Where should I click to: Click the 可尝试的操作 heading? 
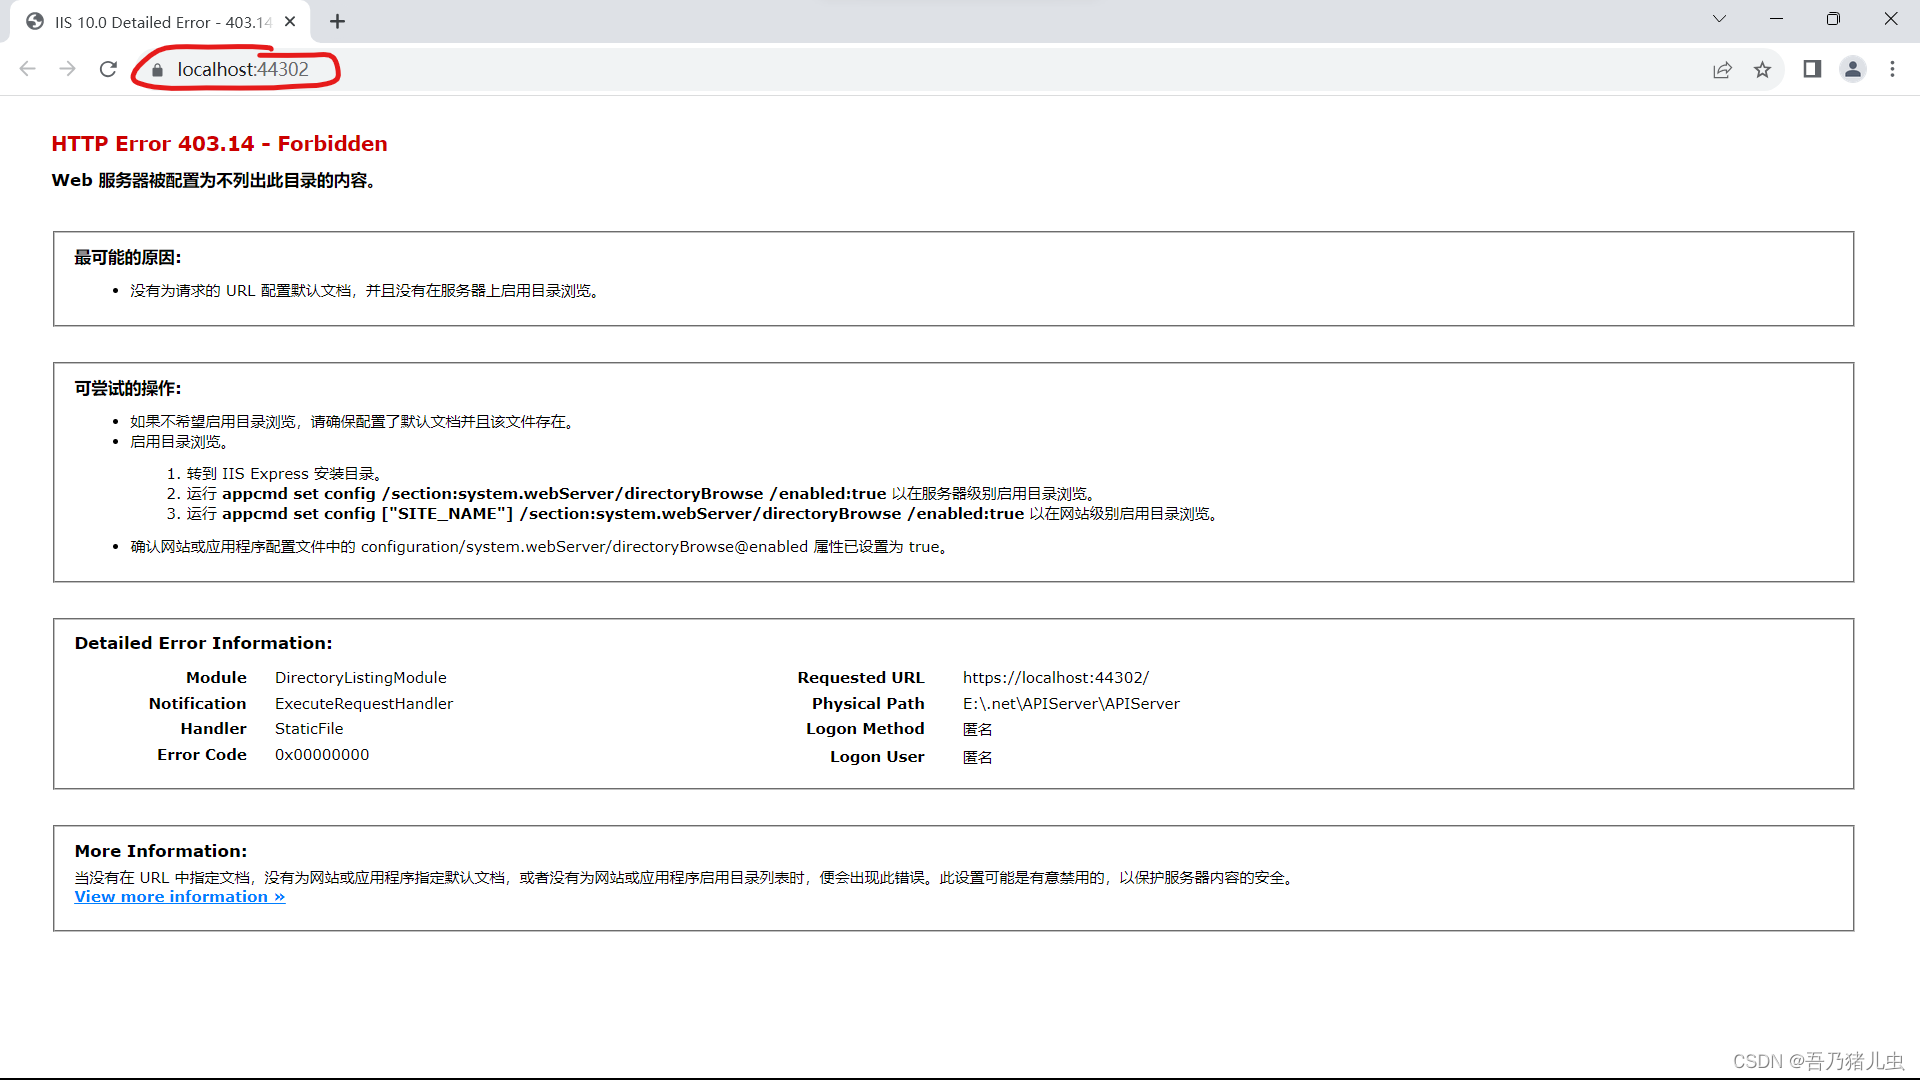point(128,389)
